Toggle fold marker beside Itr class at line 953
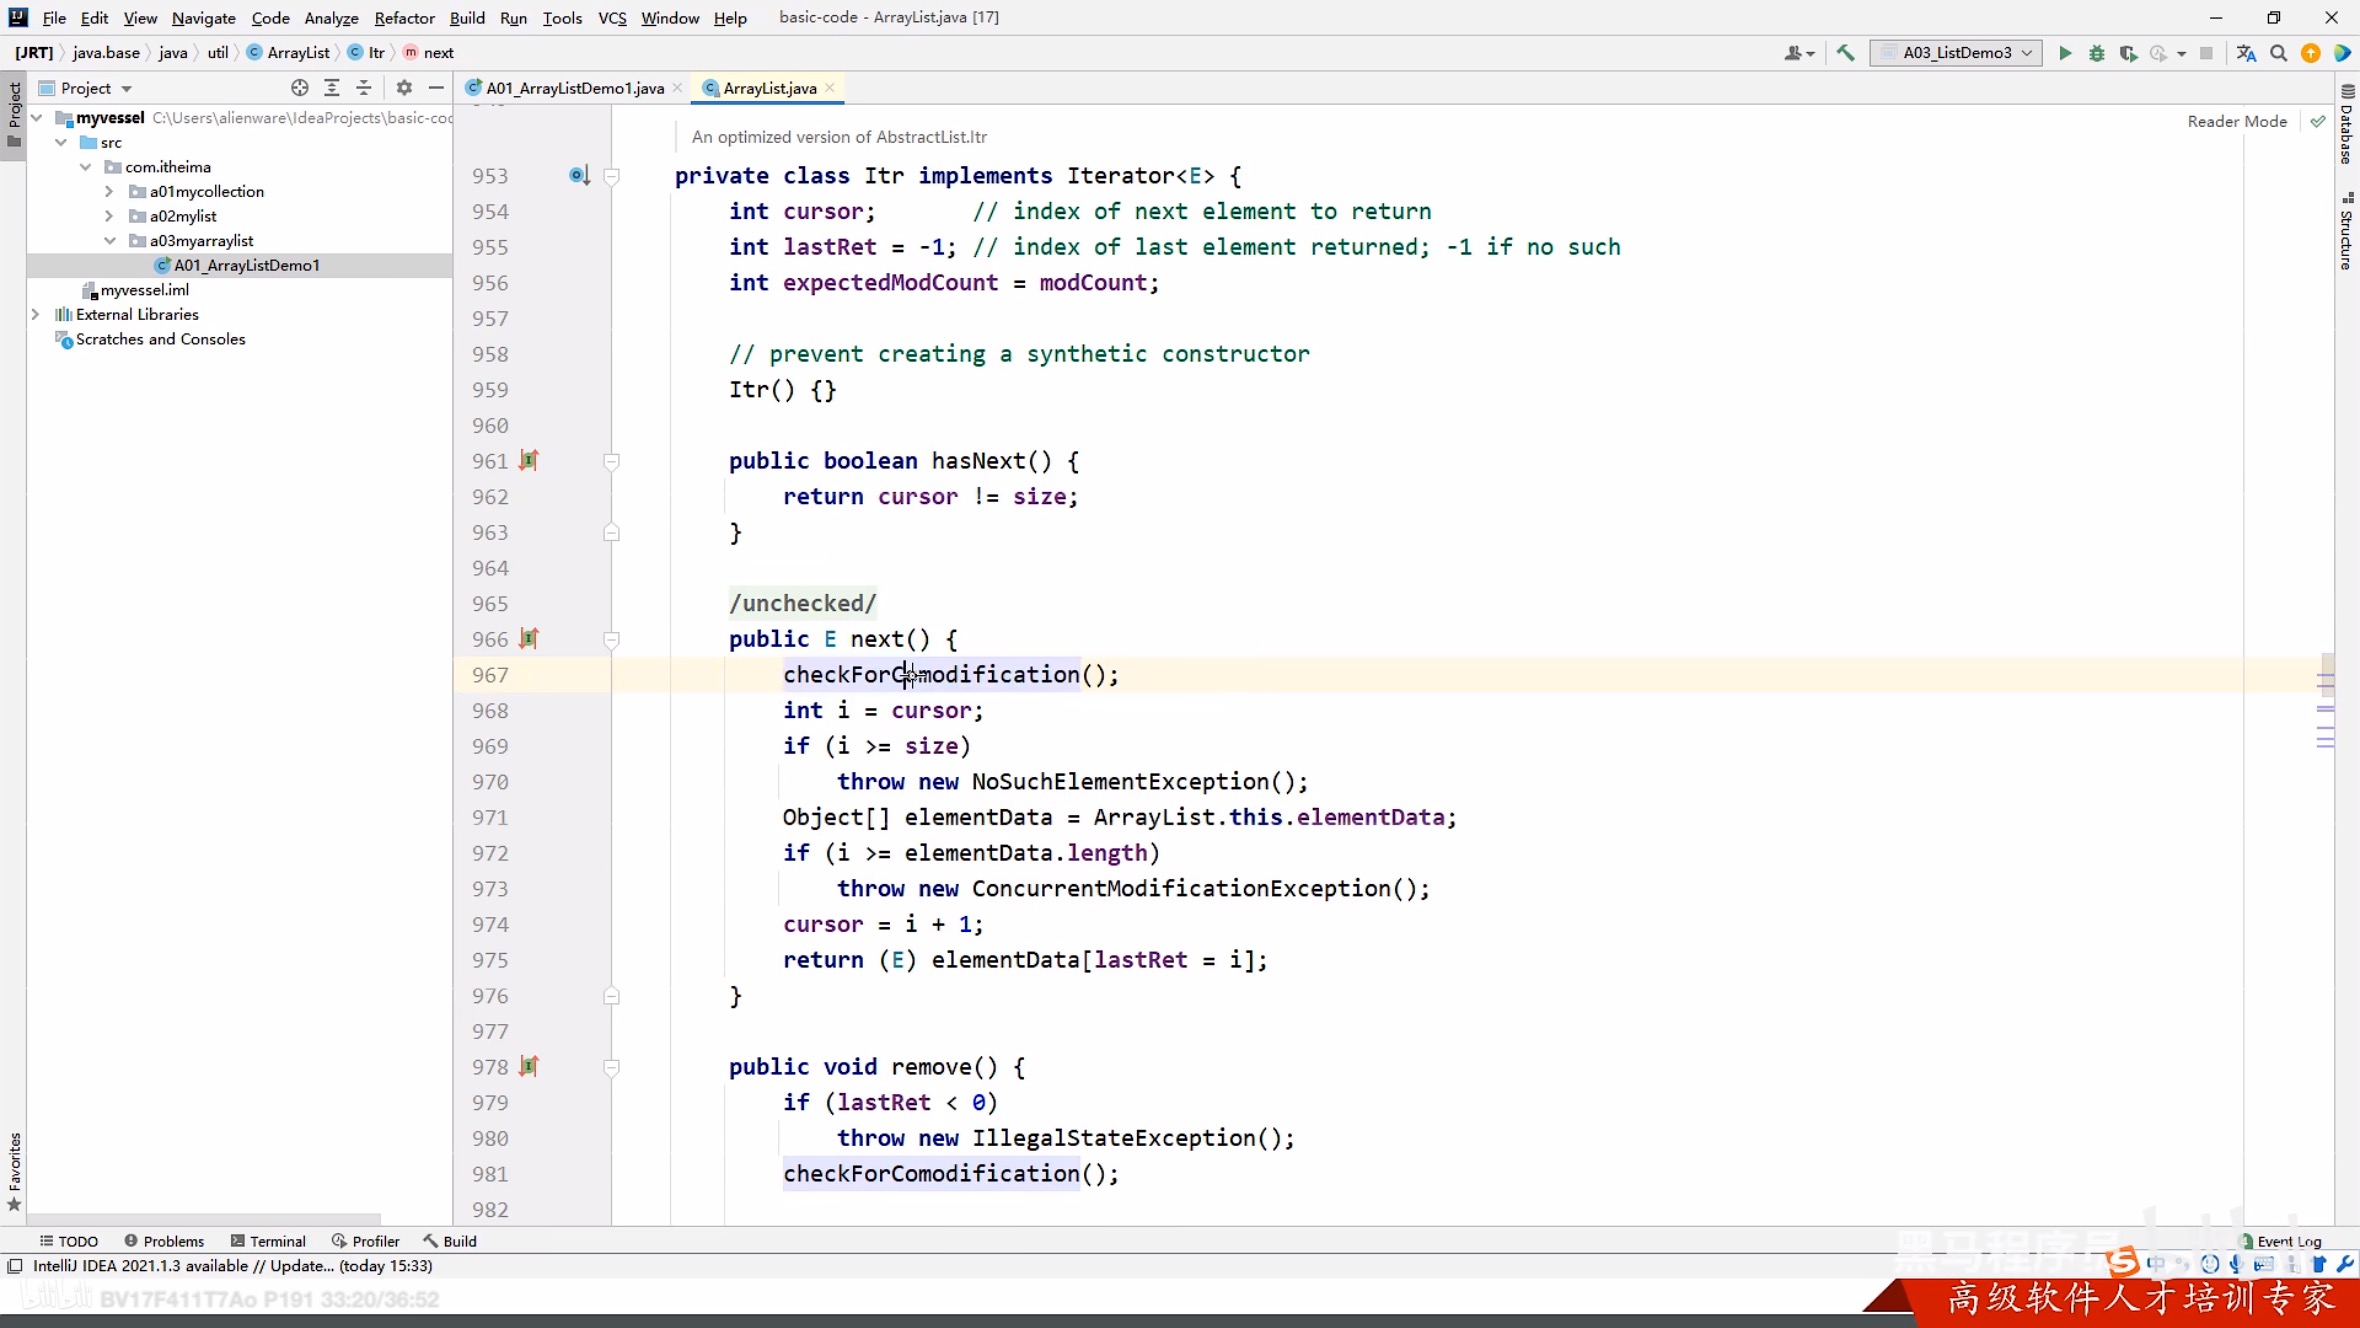 tap(611, 176)
